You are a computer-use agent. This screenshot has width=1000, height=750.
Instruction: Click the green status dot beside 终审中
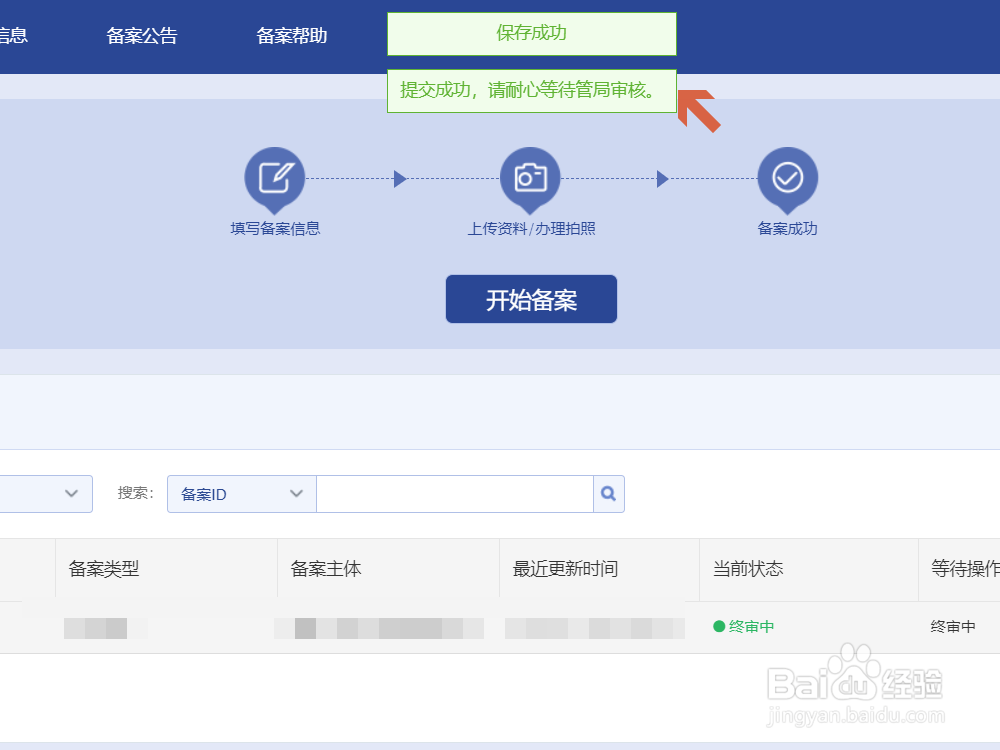tap(719, 626)
